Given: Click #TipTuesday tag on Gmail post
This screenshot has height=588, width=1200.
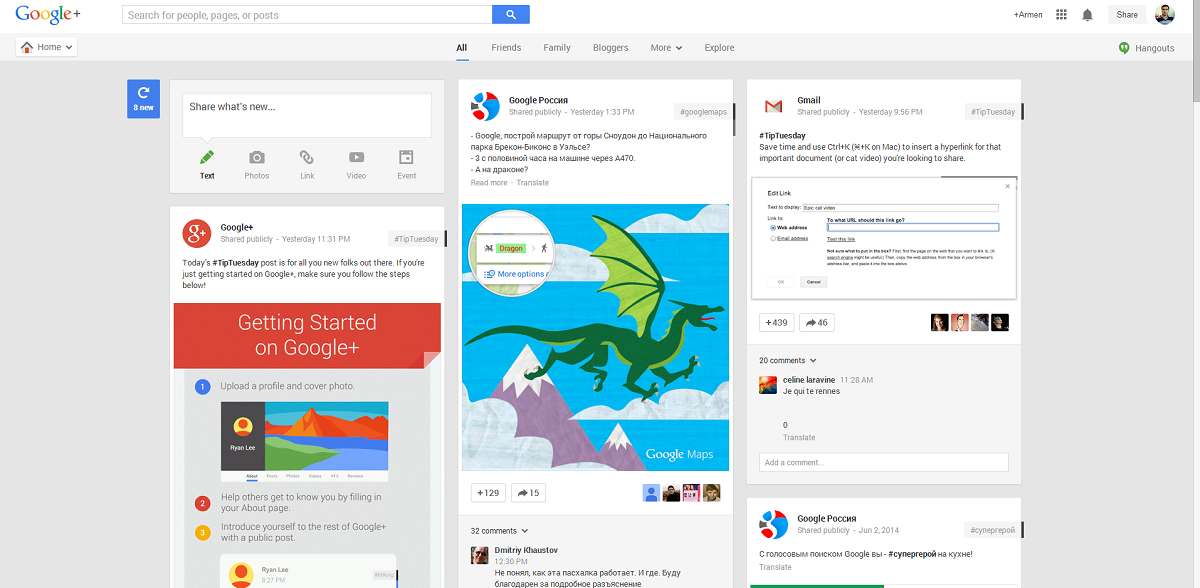Looking at the screenshot, I should click(x=992, y=112).
